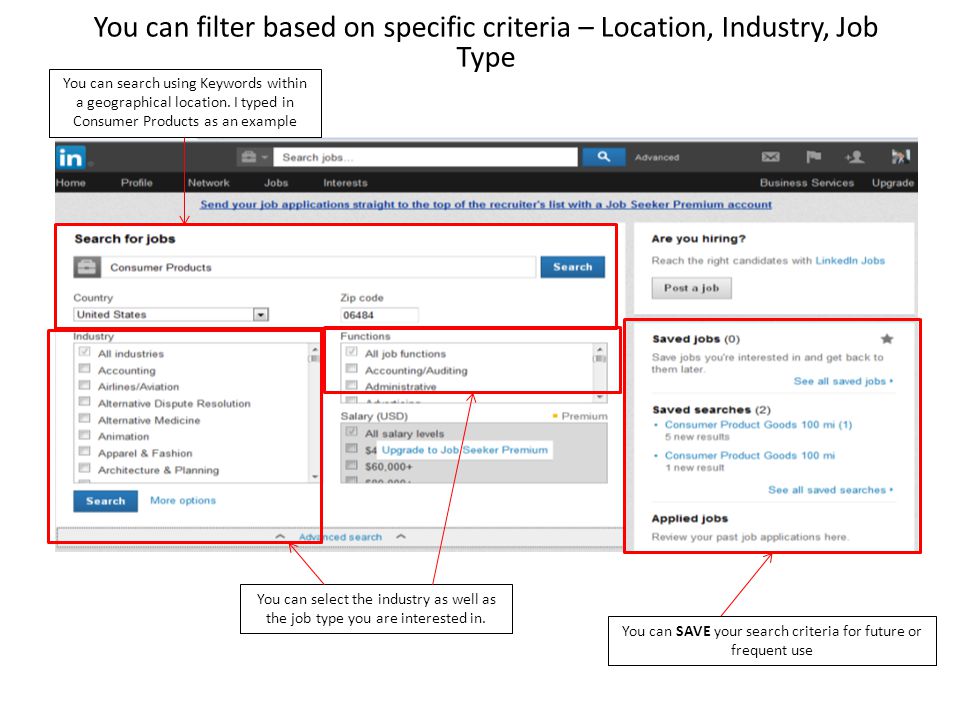Screen dimensions: 960x720
Task: Check the Airlines/Aviation checkbox
Action: point(84,385)
